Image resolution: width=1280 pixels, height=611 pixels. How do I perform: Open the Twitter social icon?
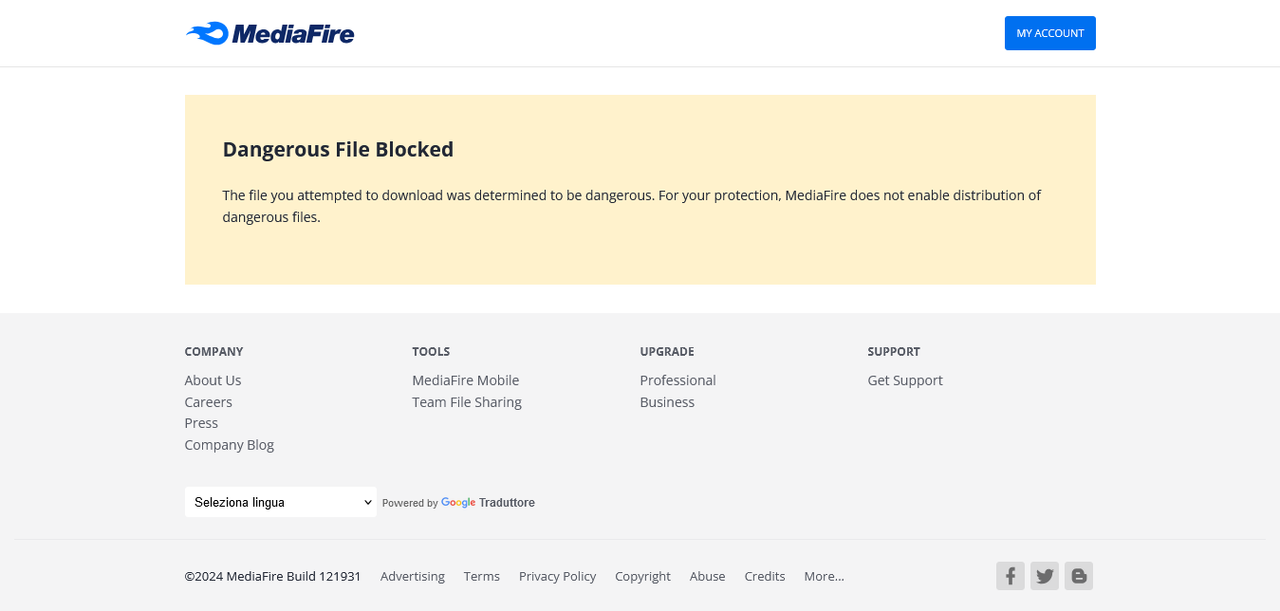[1044, 576]
